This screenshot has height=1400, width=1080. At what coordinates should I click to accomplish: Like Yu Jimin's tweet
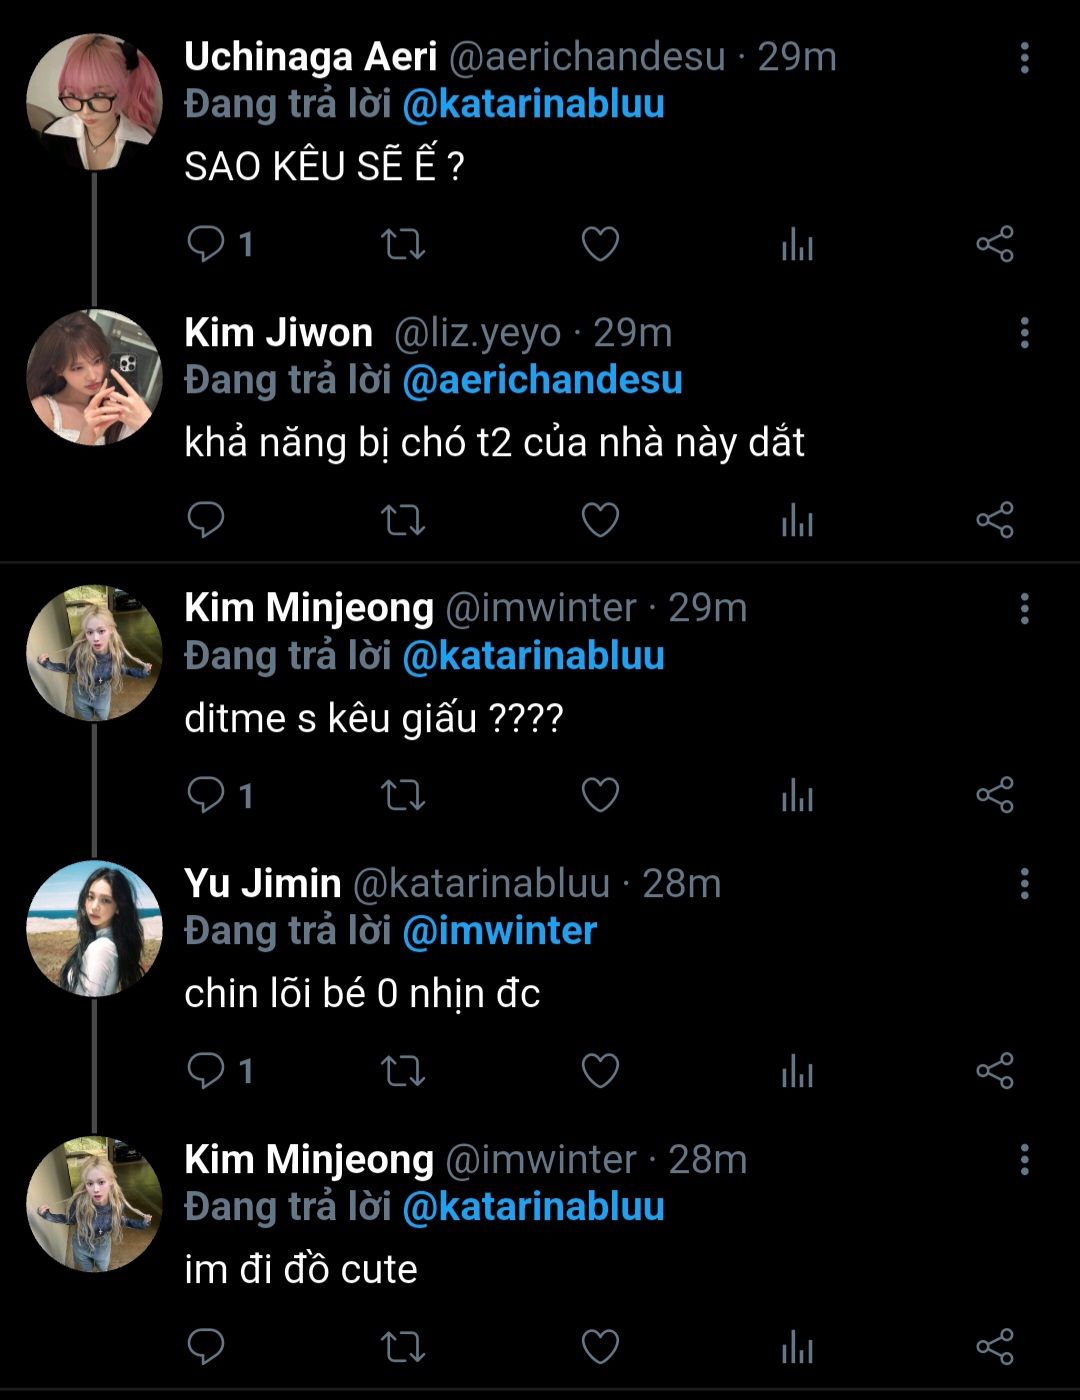(600, 1071)
